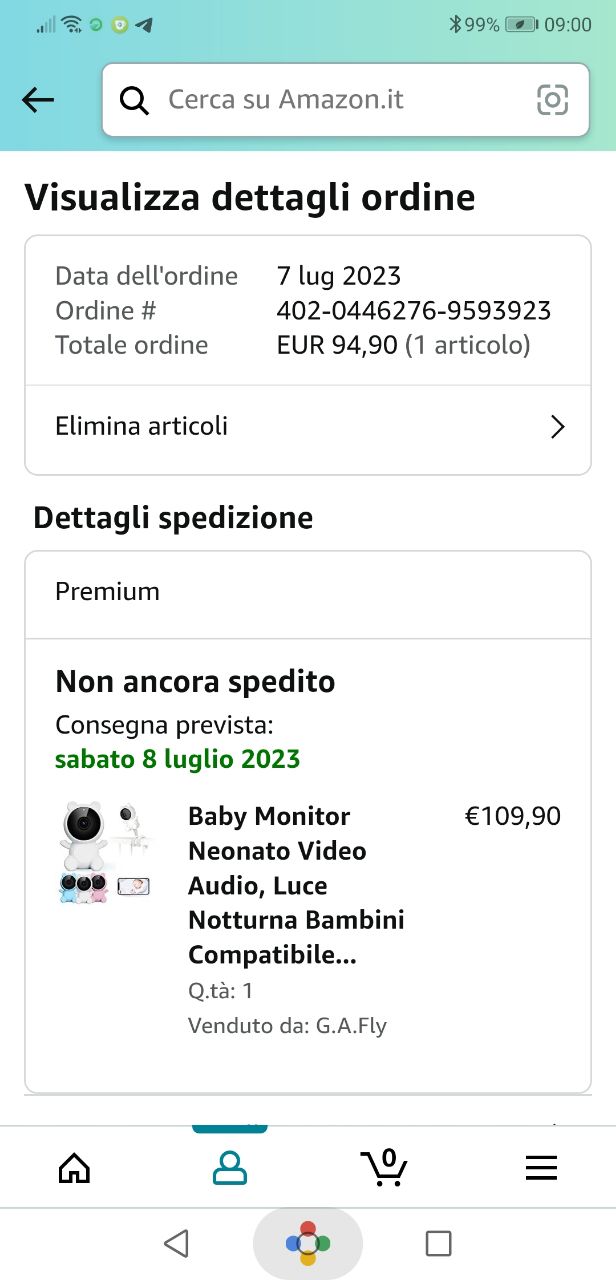Tap the battery status indicator
Image resolution: width=616 pixels, height=1280 pixels.
click(x=521, y=25)
